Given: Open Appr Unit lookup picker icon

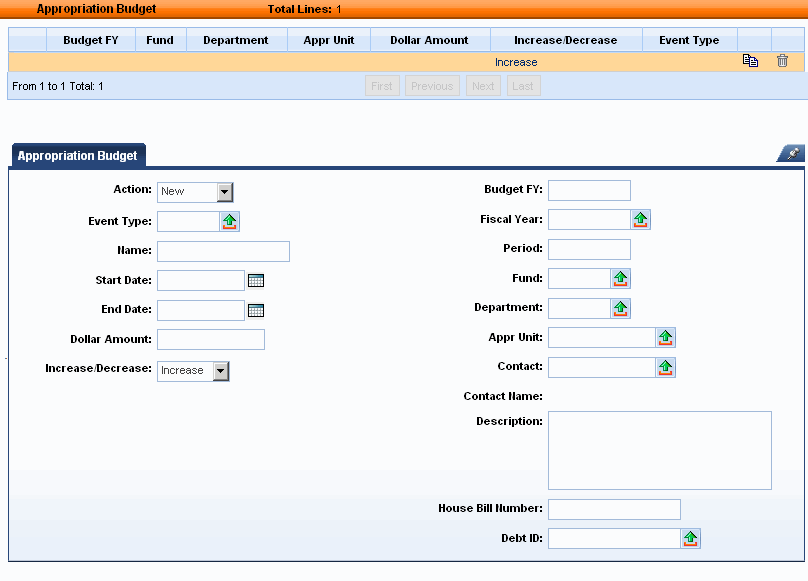Looking at the screenshot, I should click(x=666, y=338).
